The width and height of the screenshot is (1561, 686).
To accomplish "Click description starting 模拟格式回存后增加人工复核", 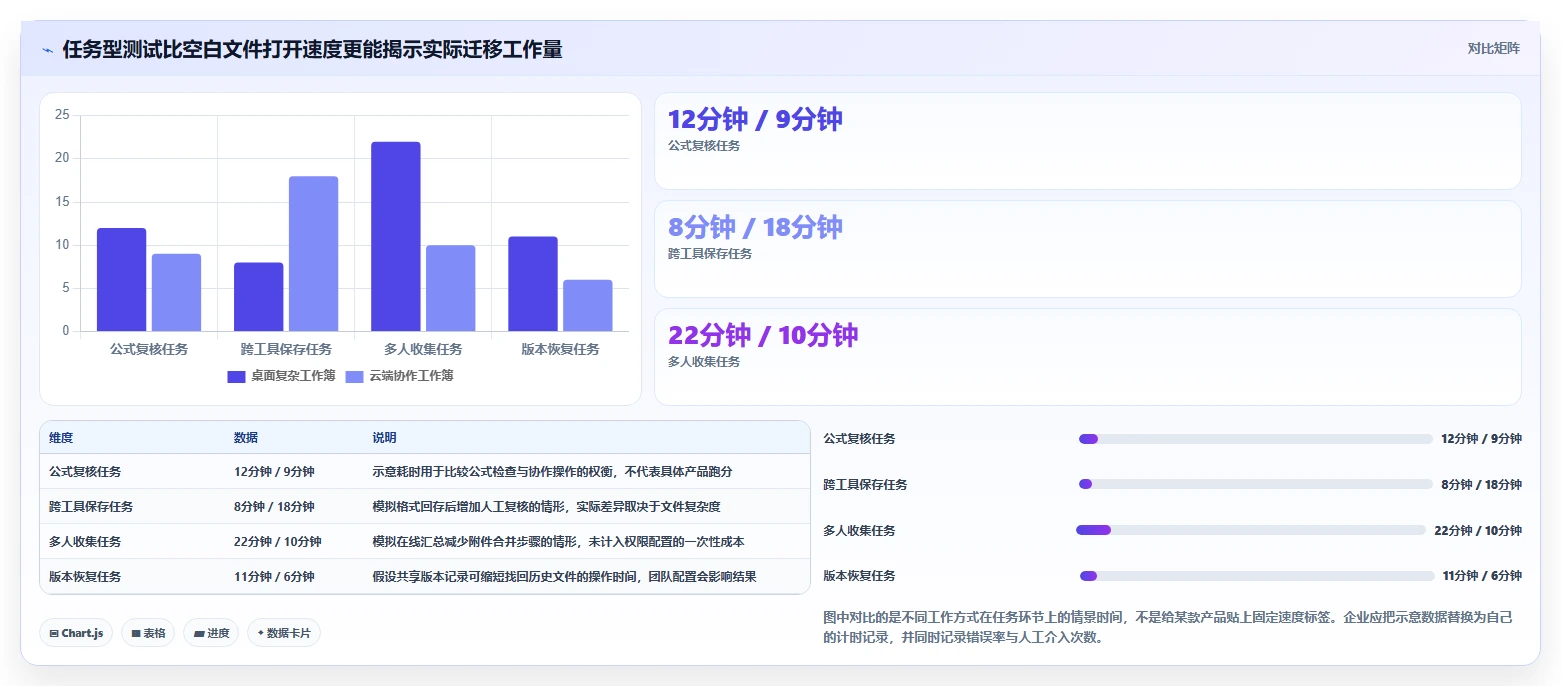I will 546,507.
